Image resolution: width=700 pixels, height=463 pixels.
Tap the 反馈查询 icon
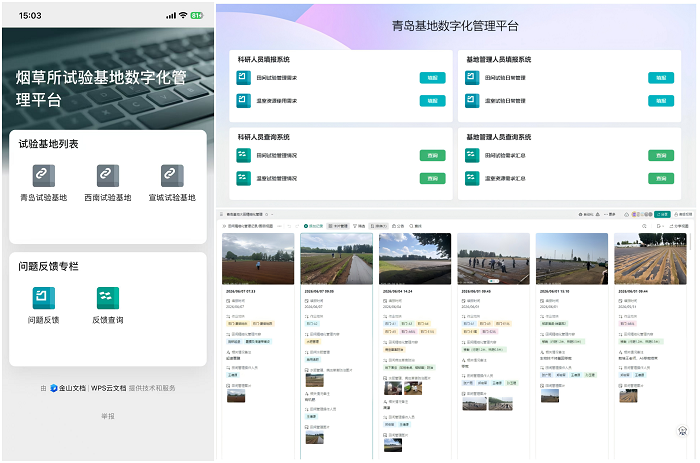[108, 298]
